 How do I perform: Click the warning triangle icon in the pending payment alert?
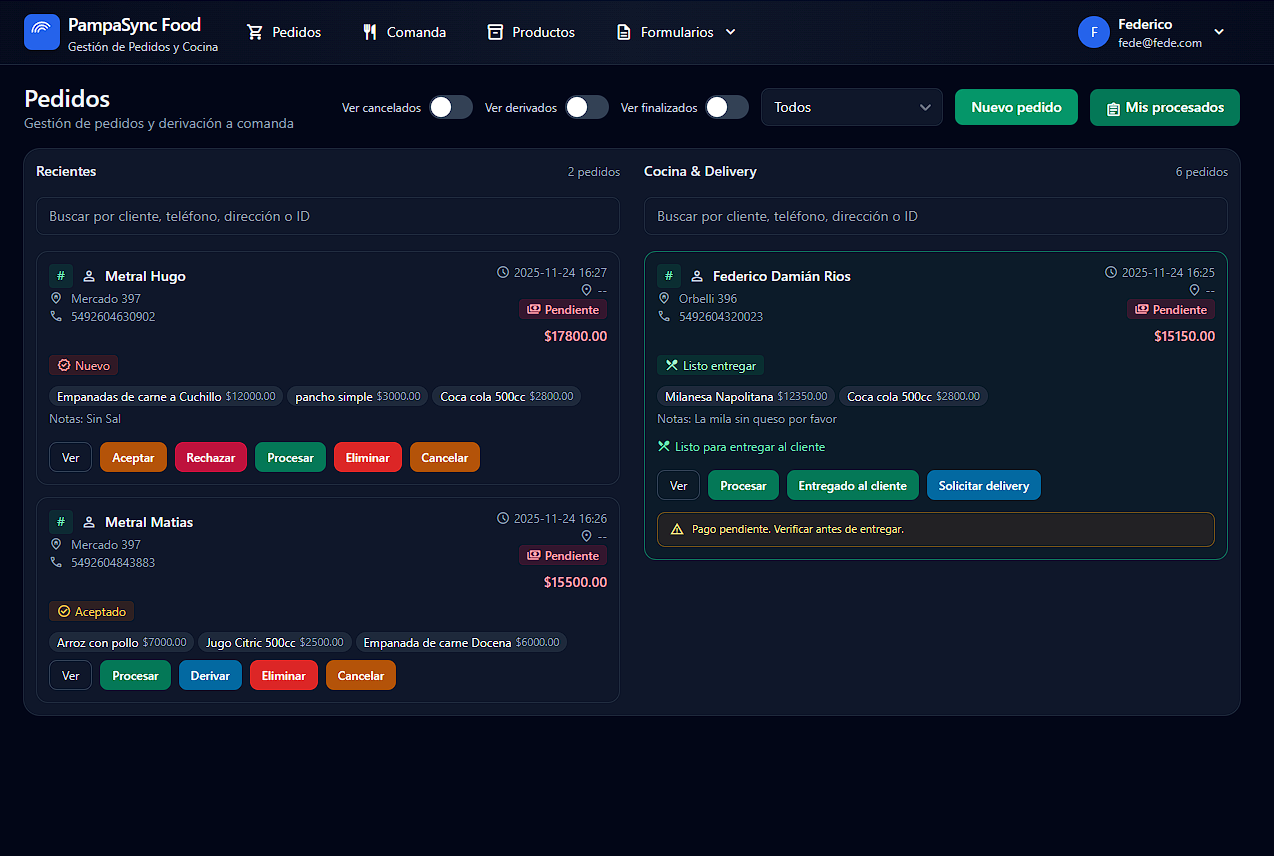pos(677,529)
